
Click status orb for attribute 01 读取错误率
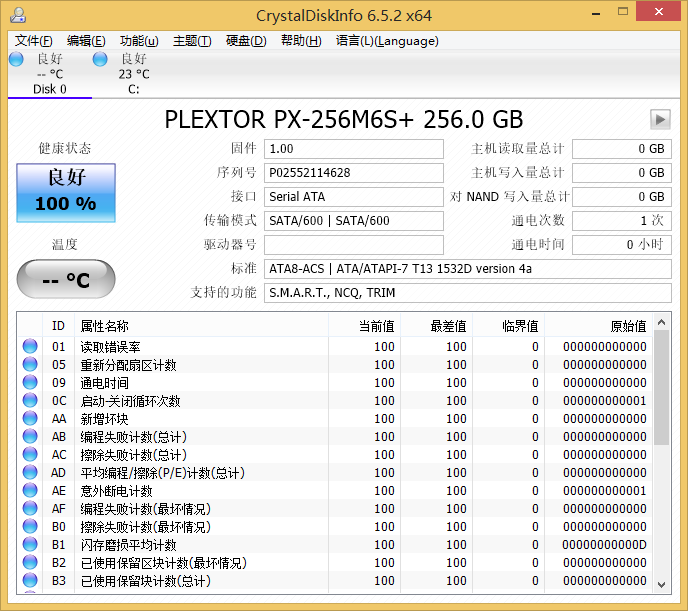(31, 347)
